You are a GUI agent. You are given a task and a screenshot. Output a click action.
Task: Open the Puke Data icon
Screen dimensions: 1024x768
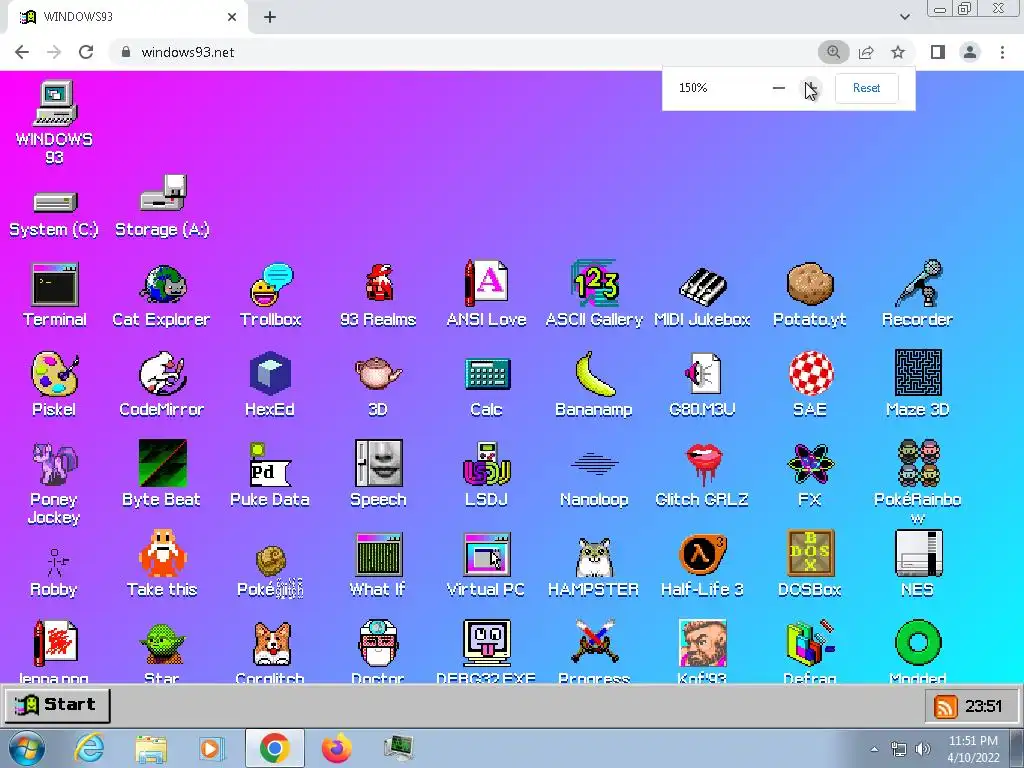(270, 463)
